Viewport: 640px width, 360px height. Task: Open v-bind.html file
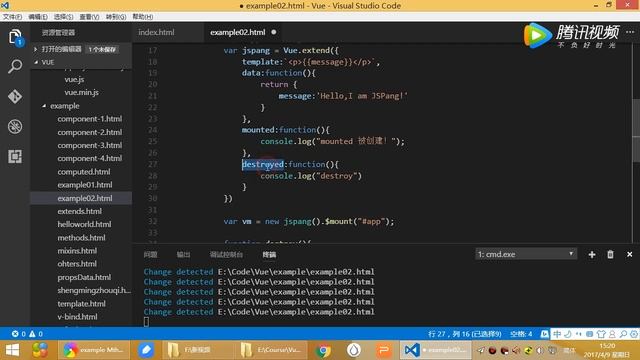click(x=77, y=317)
